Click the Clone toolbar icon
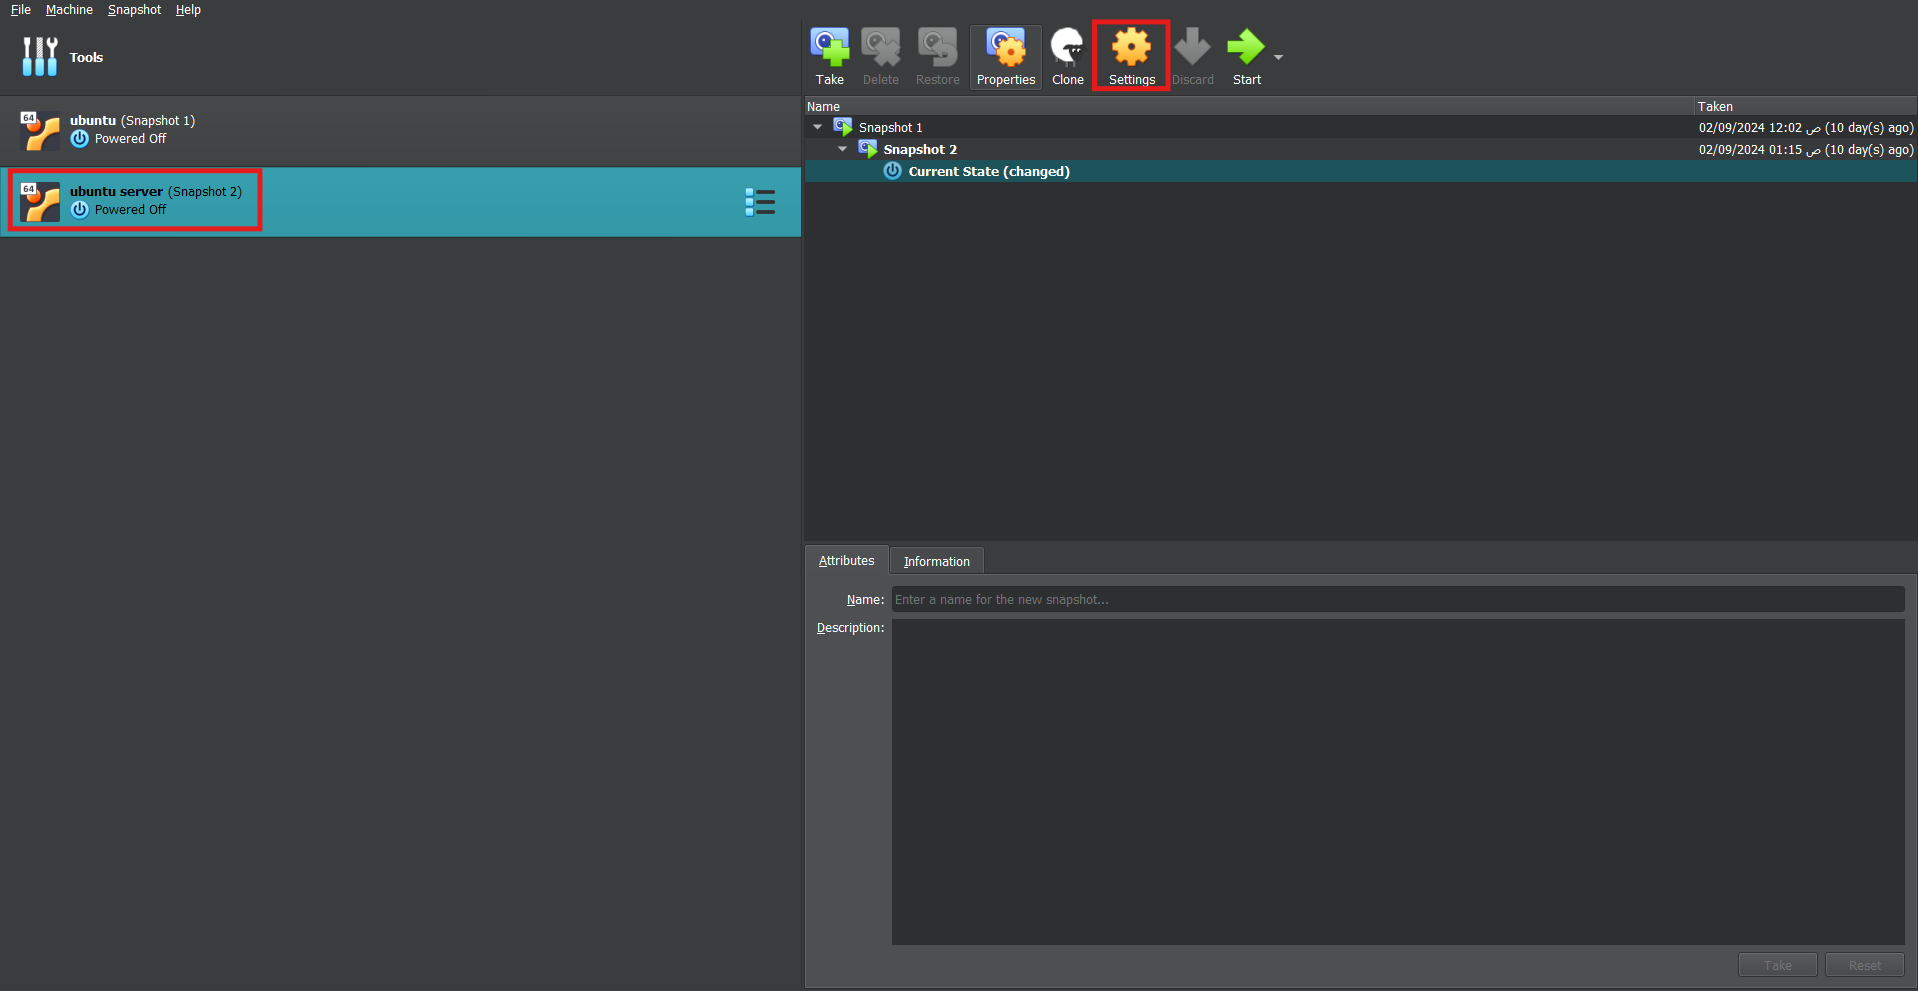1918x991 pixels. (x=1067, y=47)
